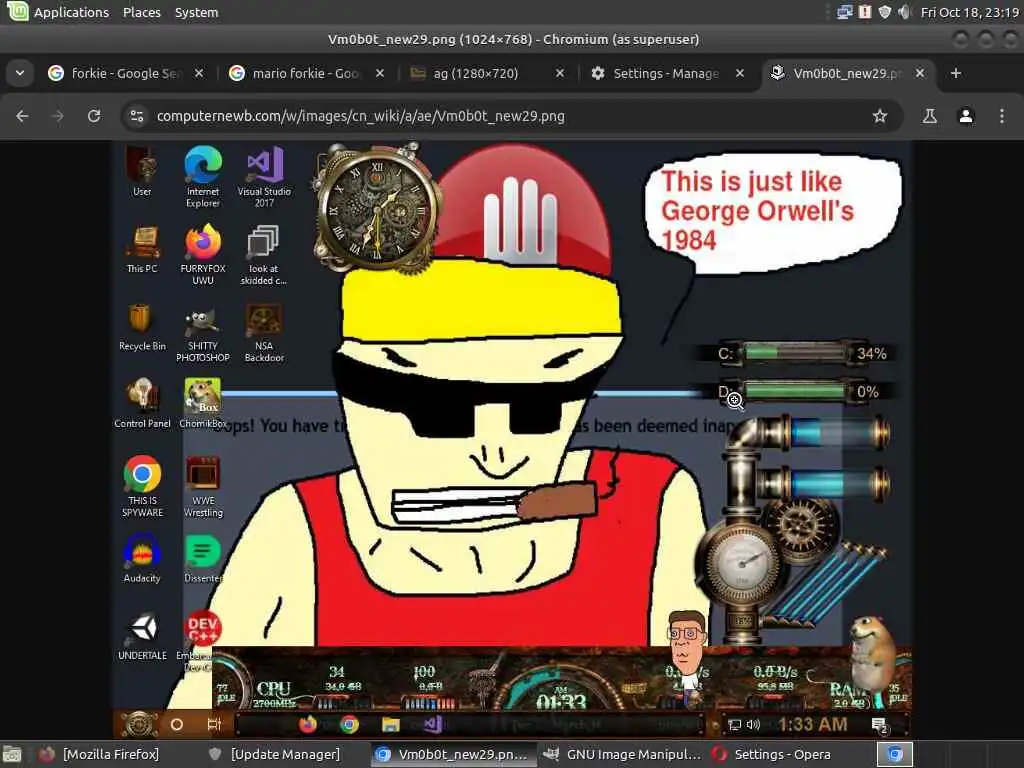Click the NSA Backdoor icon in picture

click(264, 332)
